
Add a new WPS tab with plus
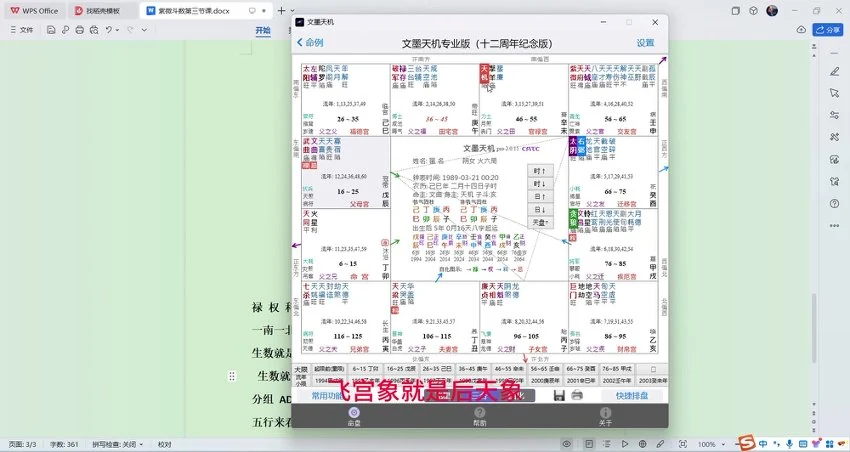(281, 11)
